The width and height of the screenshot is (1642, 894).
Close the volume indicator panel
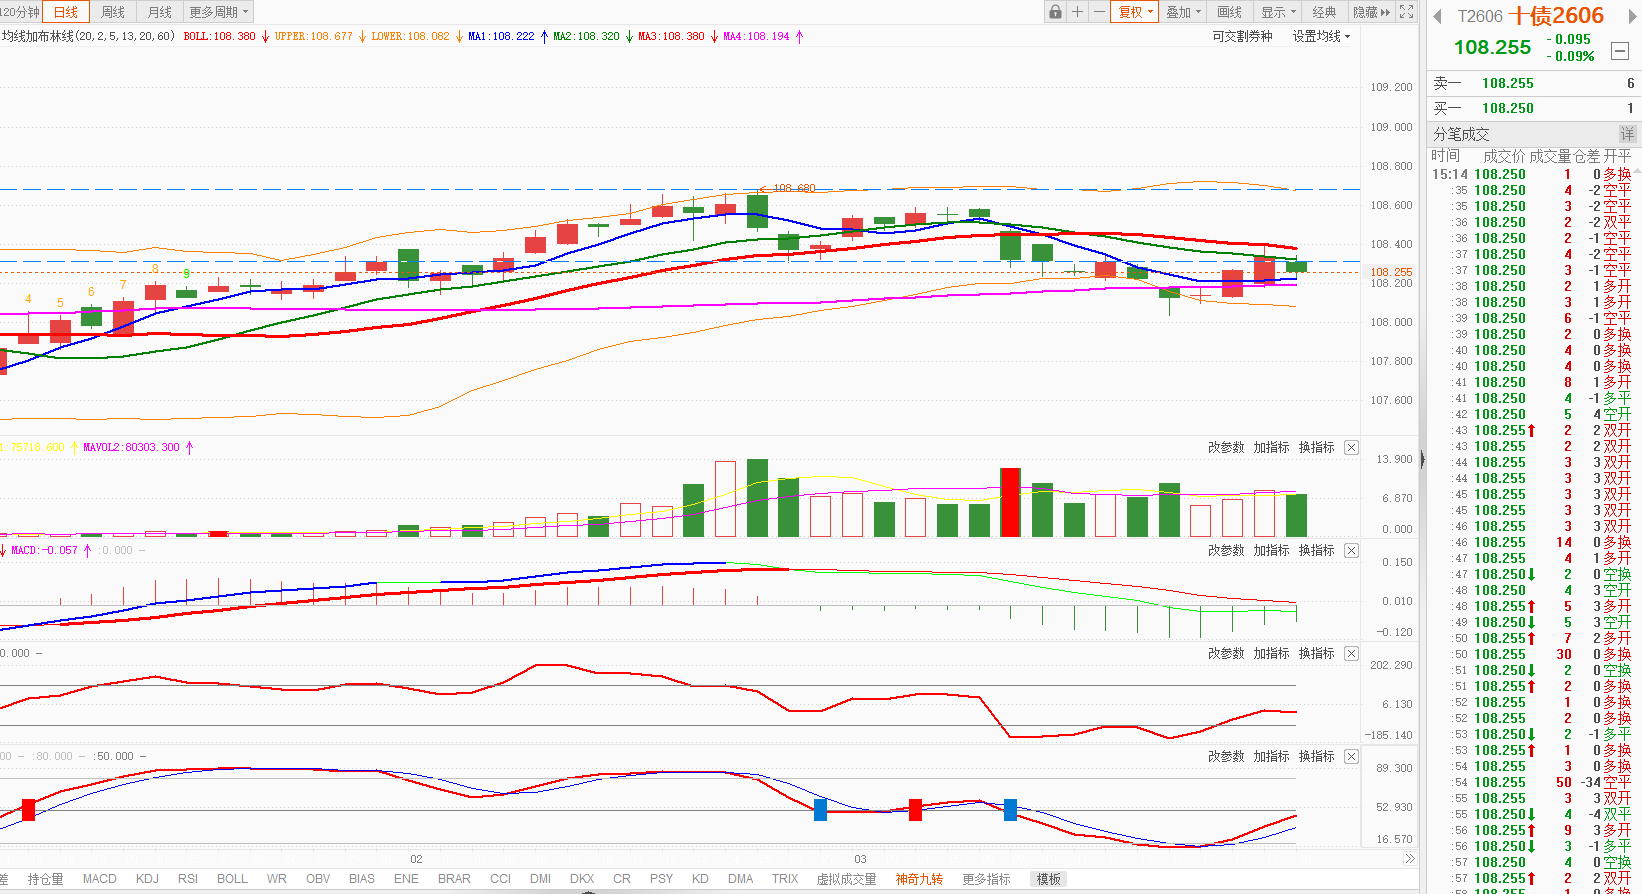point(1351,447)
